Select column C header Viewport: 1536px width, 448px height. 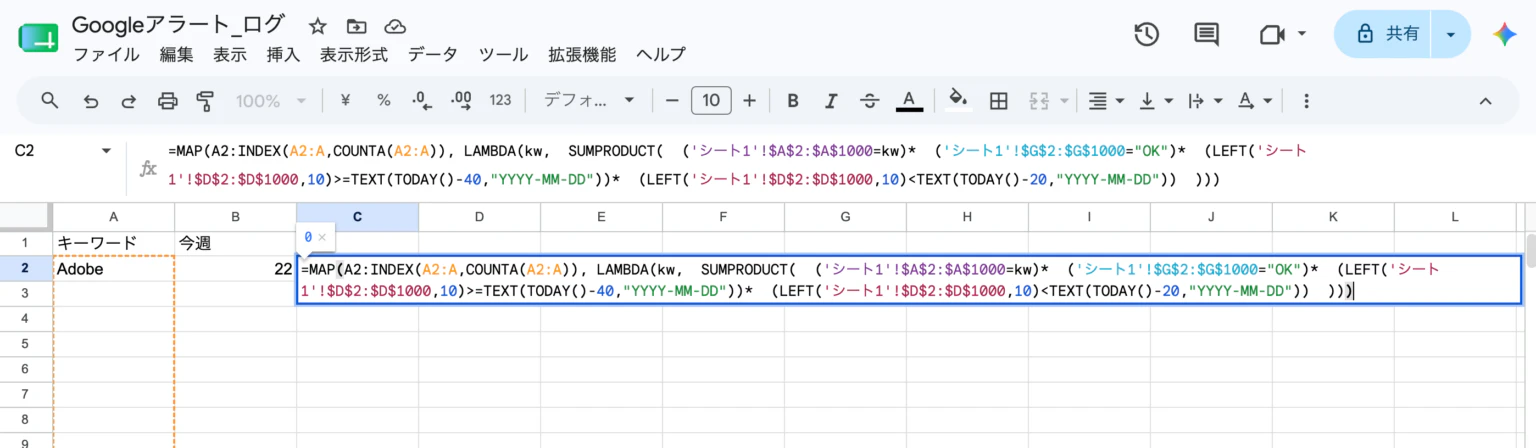tap(357, 217)
